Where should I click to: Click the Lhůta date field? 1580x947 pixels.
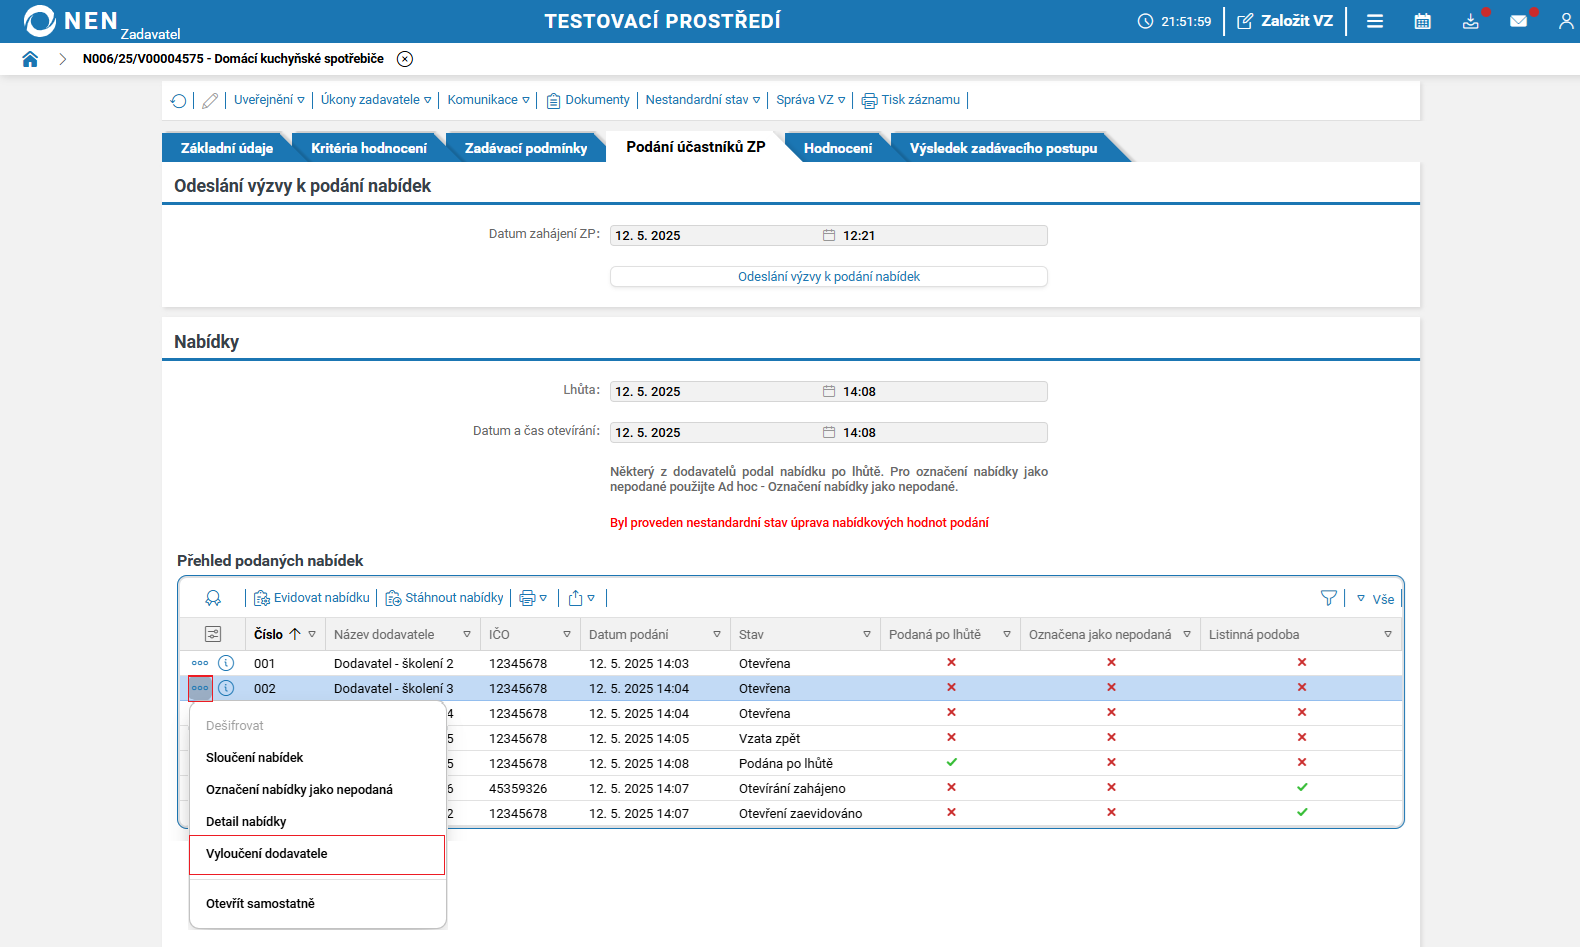coord(715,392)
